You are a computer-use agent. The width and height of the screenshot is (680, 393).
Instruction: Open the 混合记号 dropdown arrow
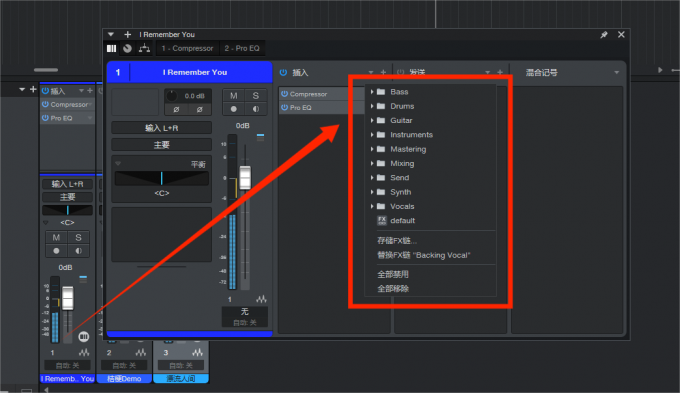pos(616,72)
